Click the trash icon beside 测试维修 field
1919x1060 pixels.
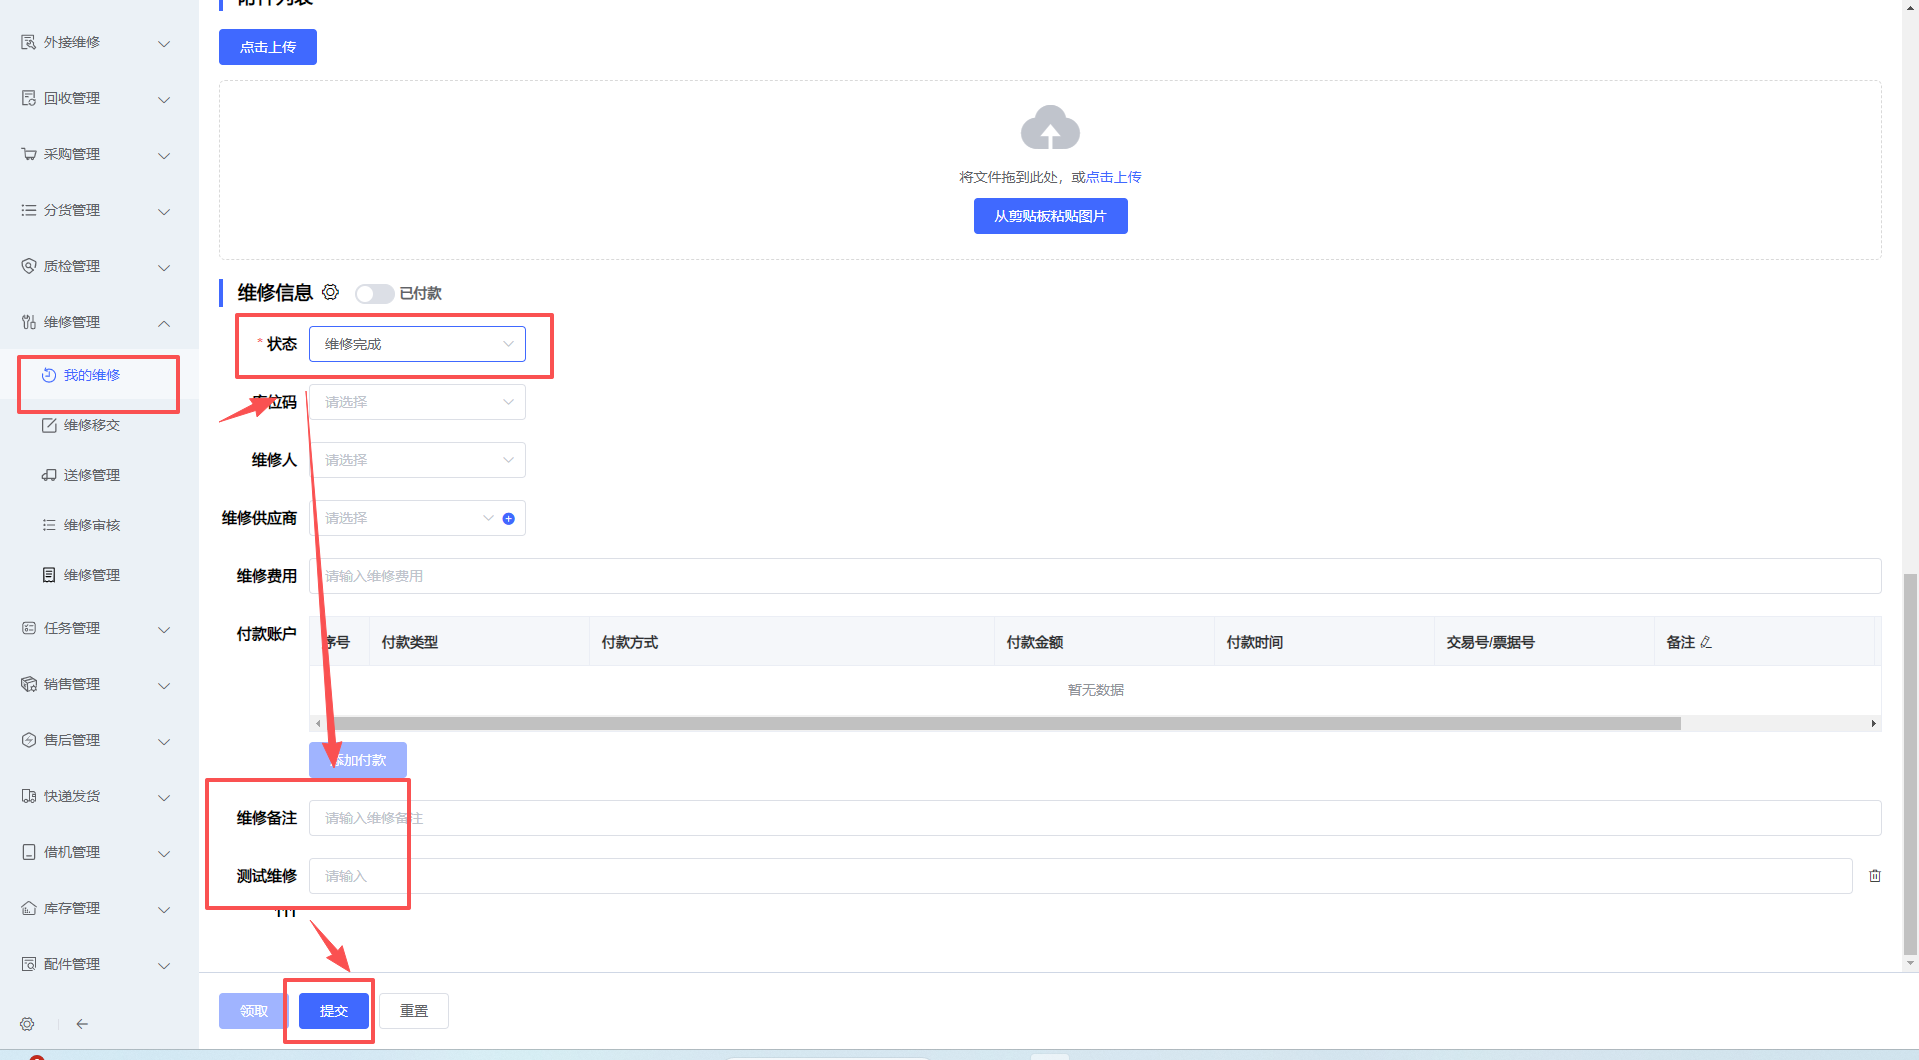pos(1874,876)
